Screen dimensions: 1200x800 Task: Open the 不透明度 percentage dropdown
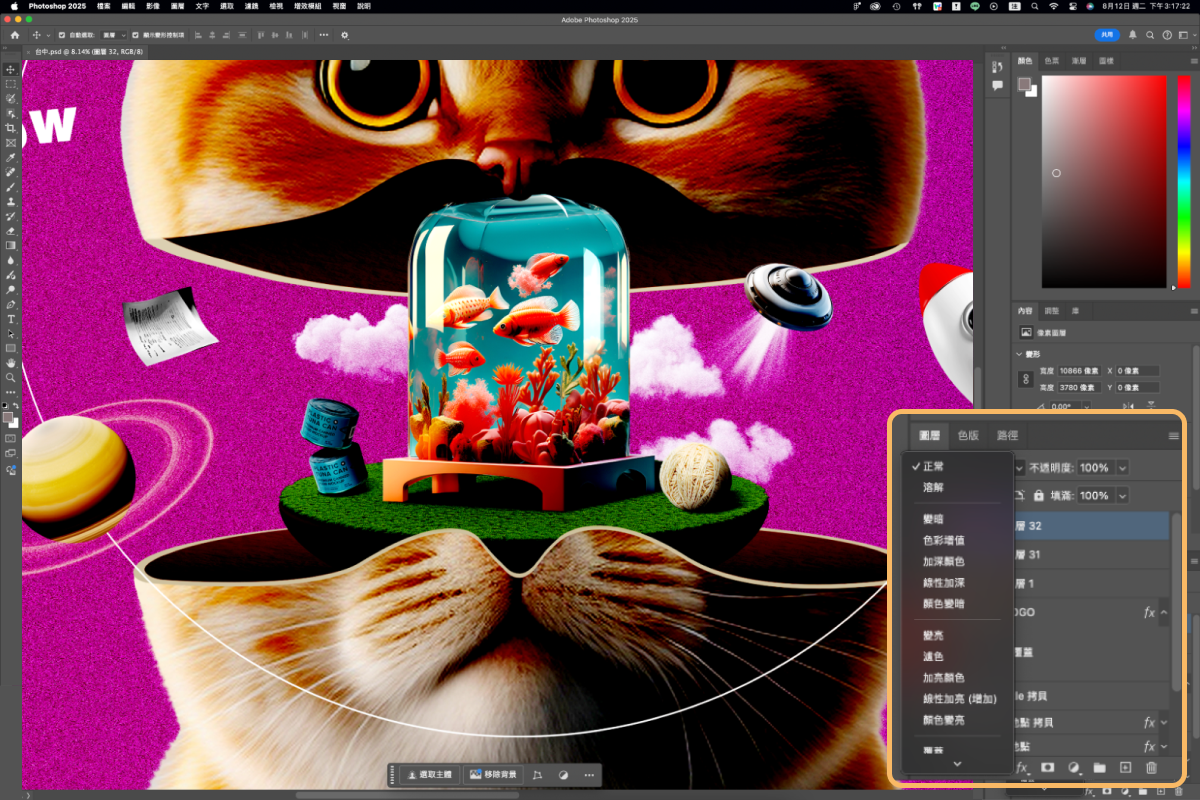[1123, 468]
